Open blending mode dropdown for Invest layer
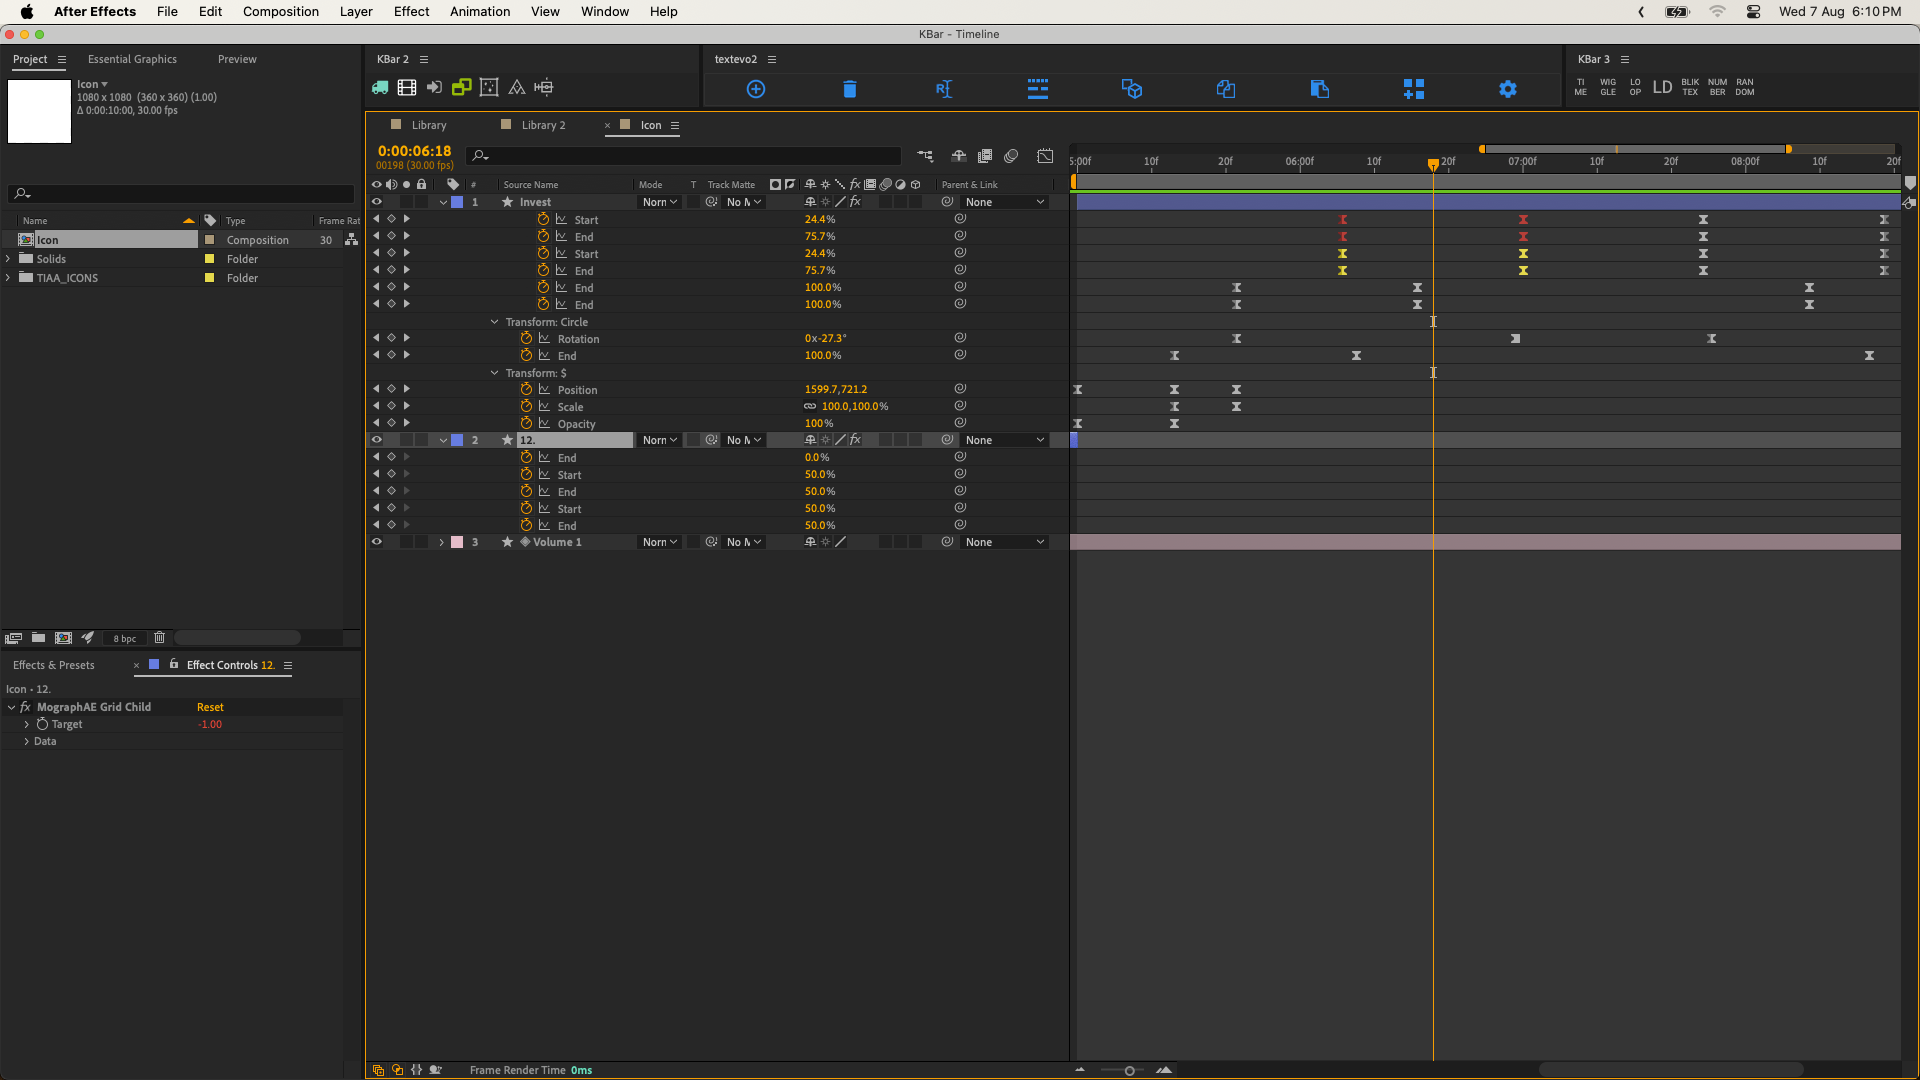 660,202
